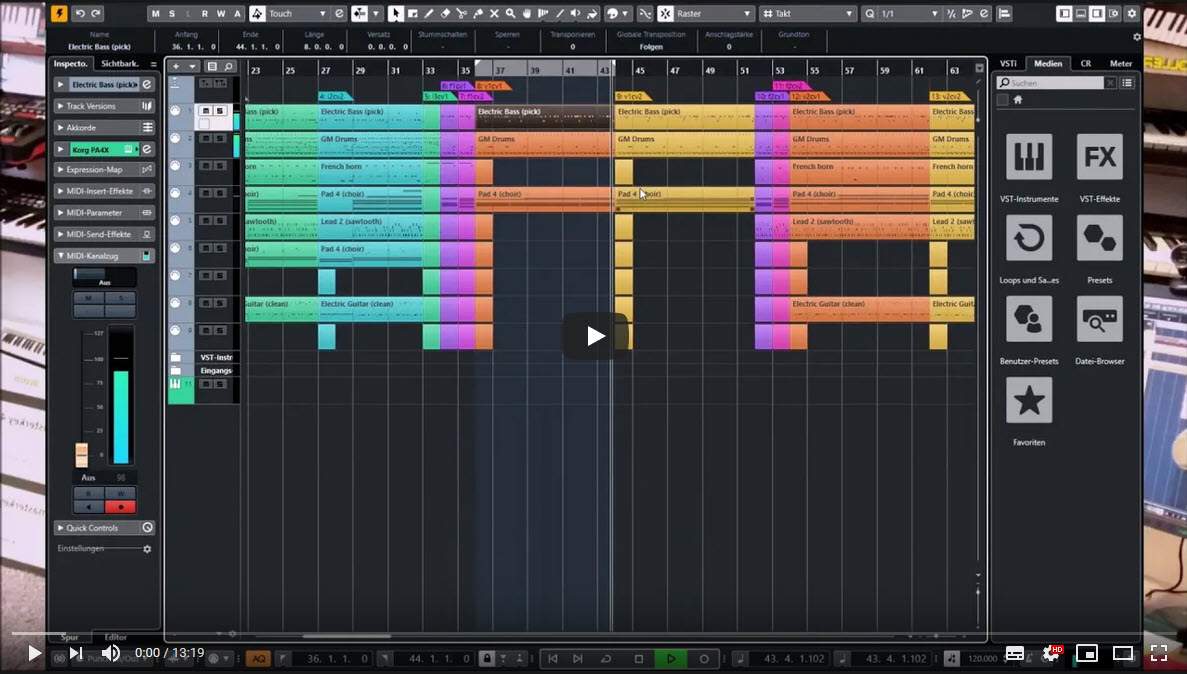Enter fullscreen mode on the video player
Image resolution: width=1187 pixels, height=674 pixels.
(x=1158, y=653)
